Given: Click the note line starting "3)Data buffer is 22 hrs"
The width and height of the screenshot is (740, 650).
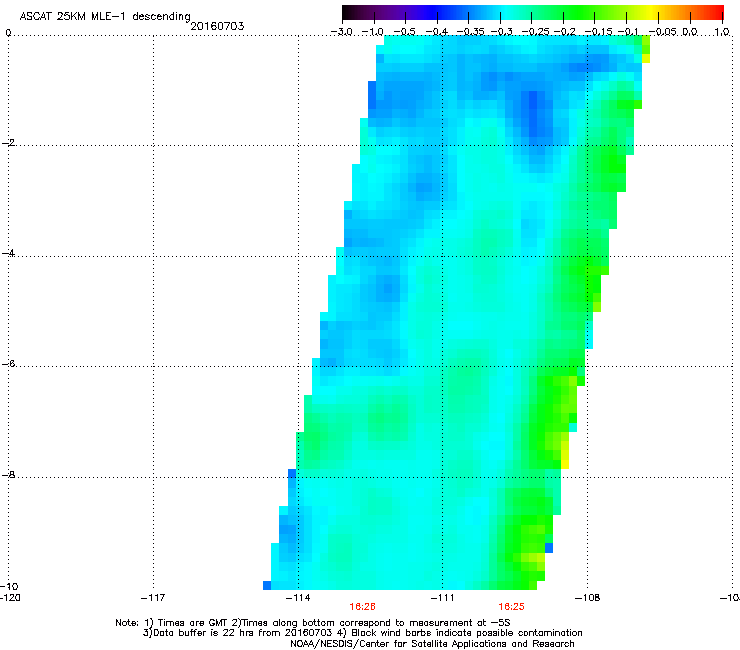Looking at the screenshot, I should click(x=362, y=633).
